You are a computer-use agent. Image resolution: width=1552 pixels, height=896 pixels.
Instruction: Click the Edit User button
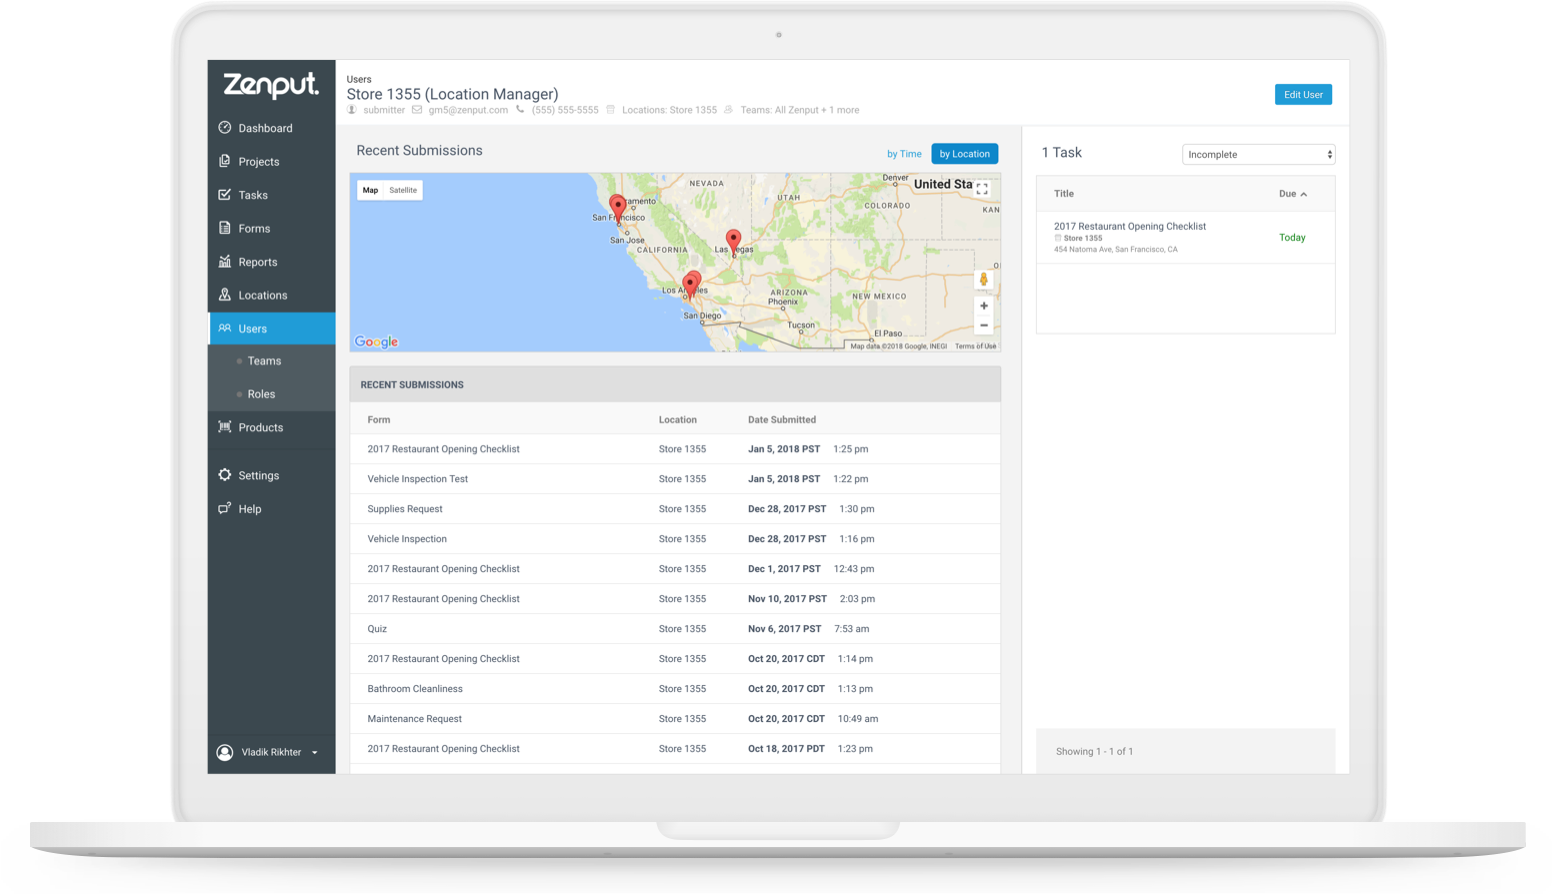coord(1302,95)
